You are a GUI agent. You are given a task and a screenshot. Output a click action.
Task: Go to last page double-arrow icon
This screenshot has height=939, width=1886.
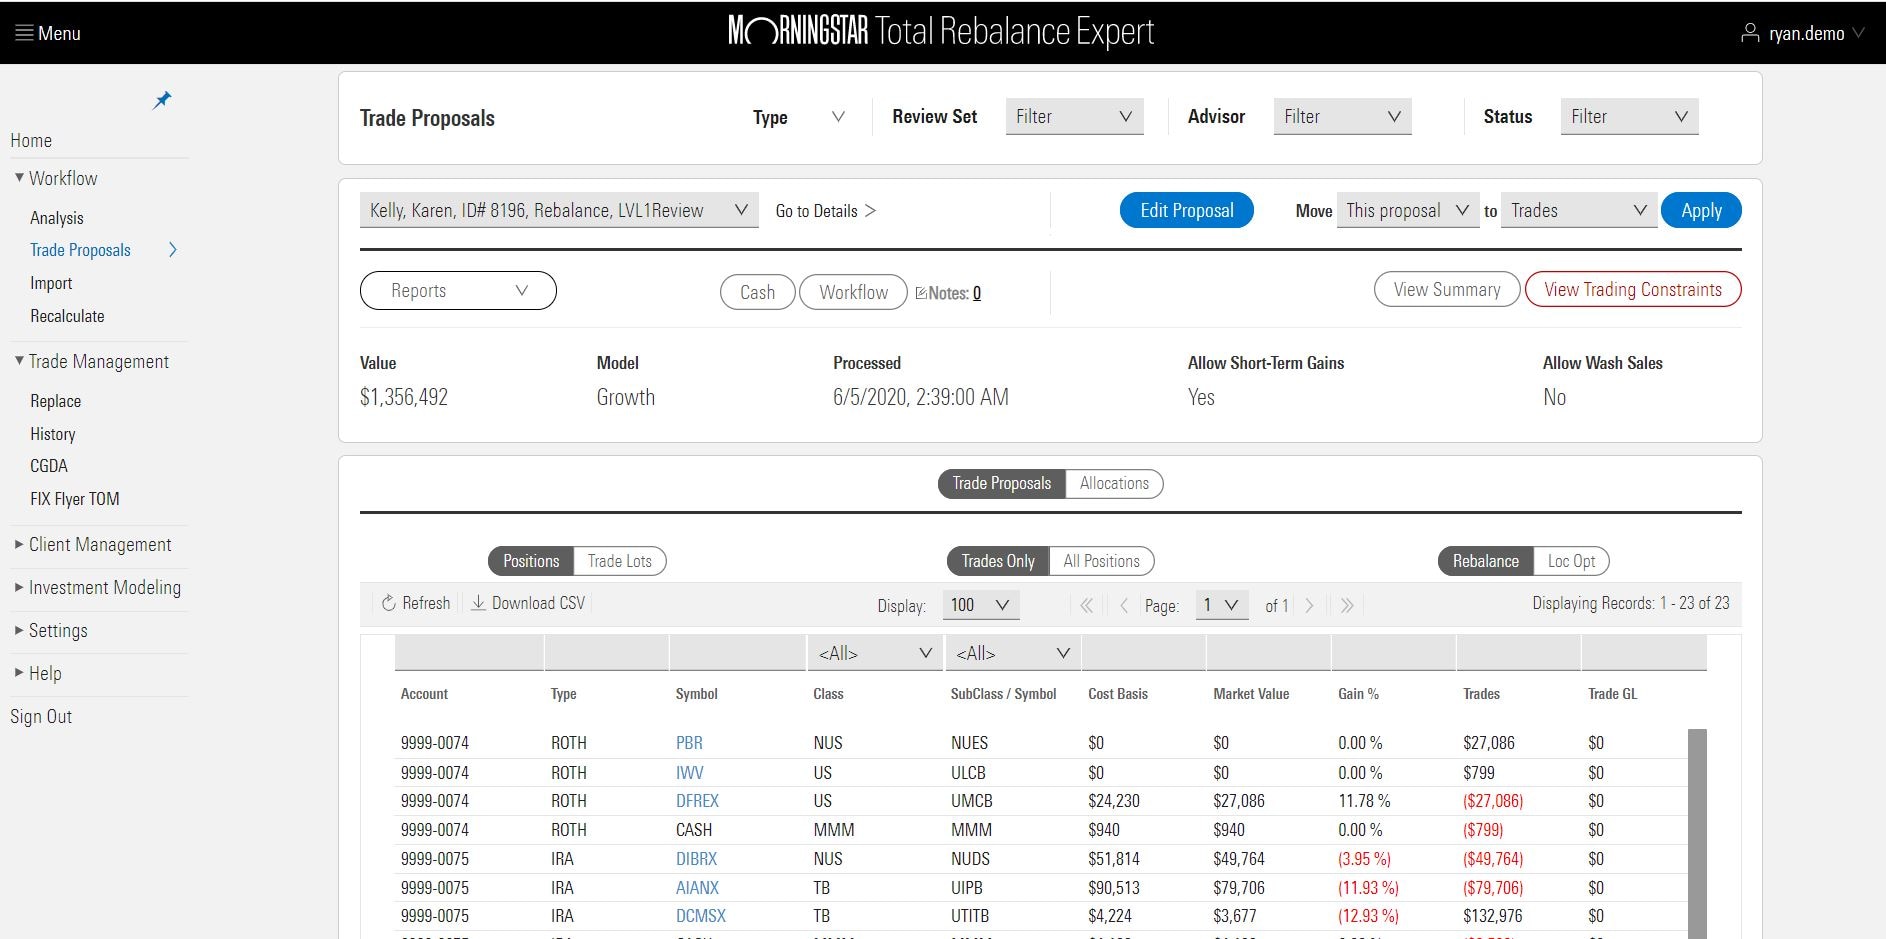(x=1347, y=605)
